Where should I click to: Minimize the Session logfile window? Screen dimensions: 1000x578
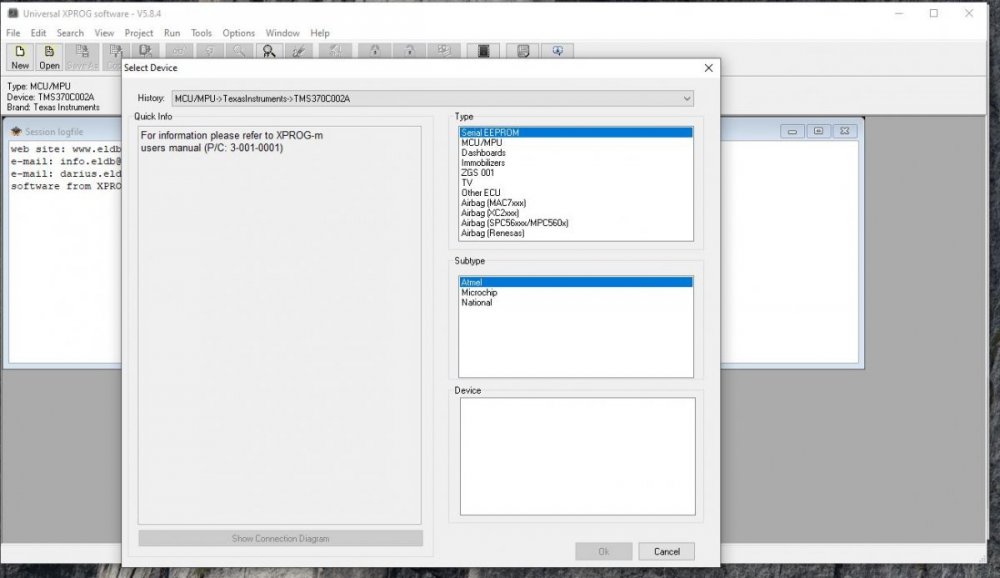pyautogui.click(x=793, y=131)
